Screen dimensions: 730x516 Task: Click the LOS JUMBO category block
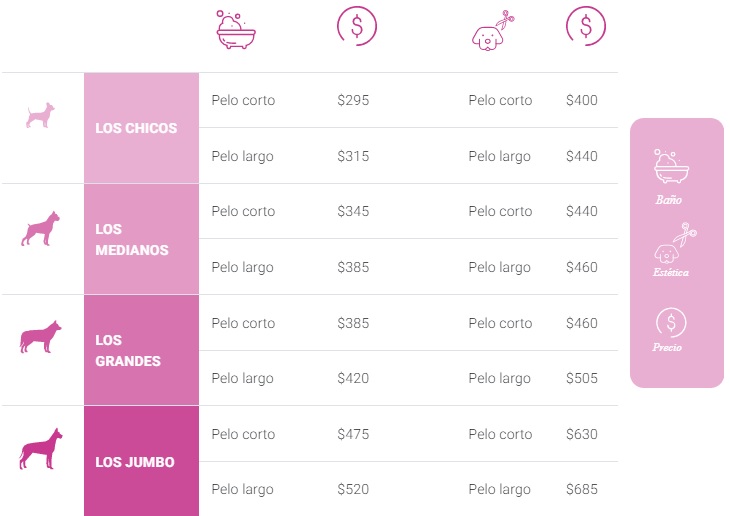click(142, 461)
